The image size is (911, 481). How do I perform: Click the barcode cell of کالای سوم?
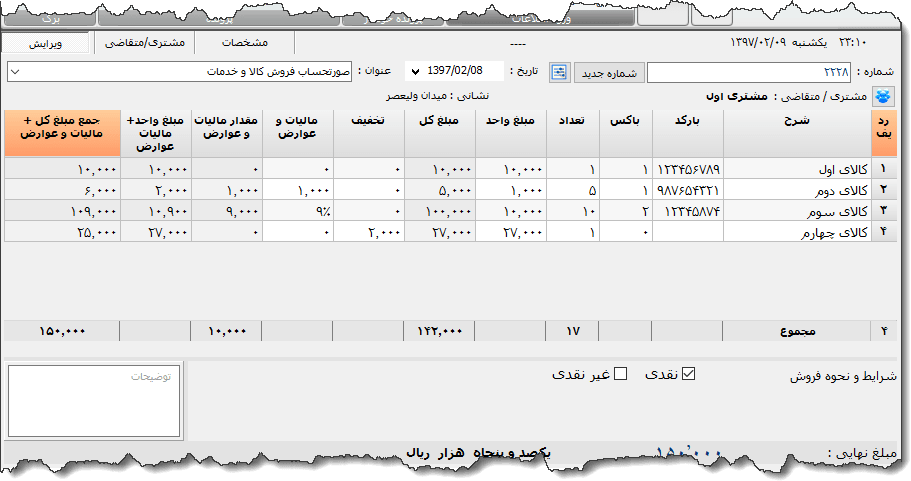(x=687, y=211)
